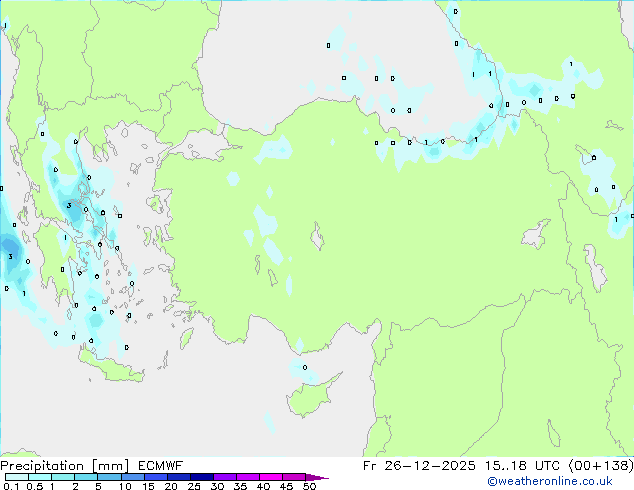Image resolution: width=634 pixels, height=490 pixels.
Task: Click the 0.5–1 mm legend color swatch
Action: (x=40, y=477)
